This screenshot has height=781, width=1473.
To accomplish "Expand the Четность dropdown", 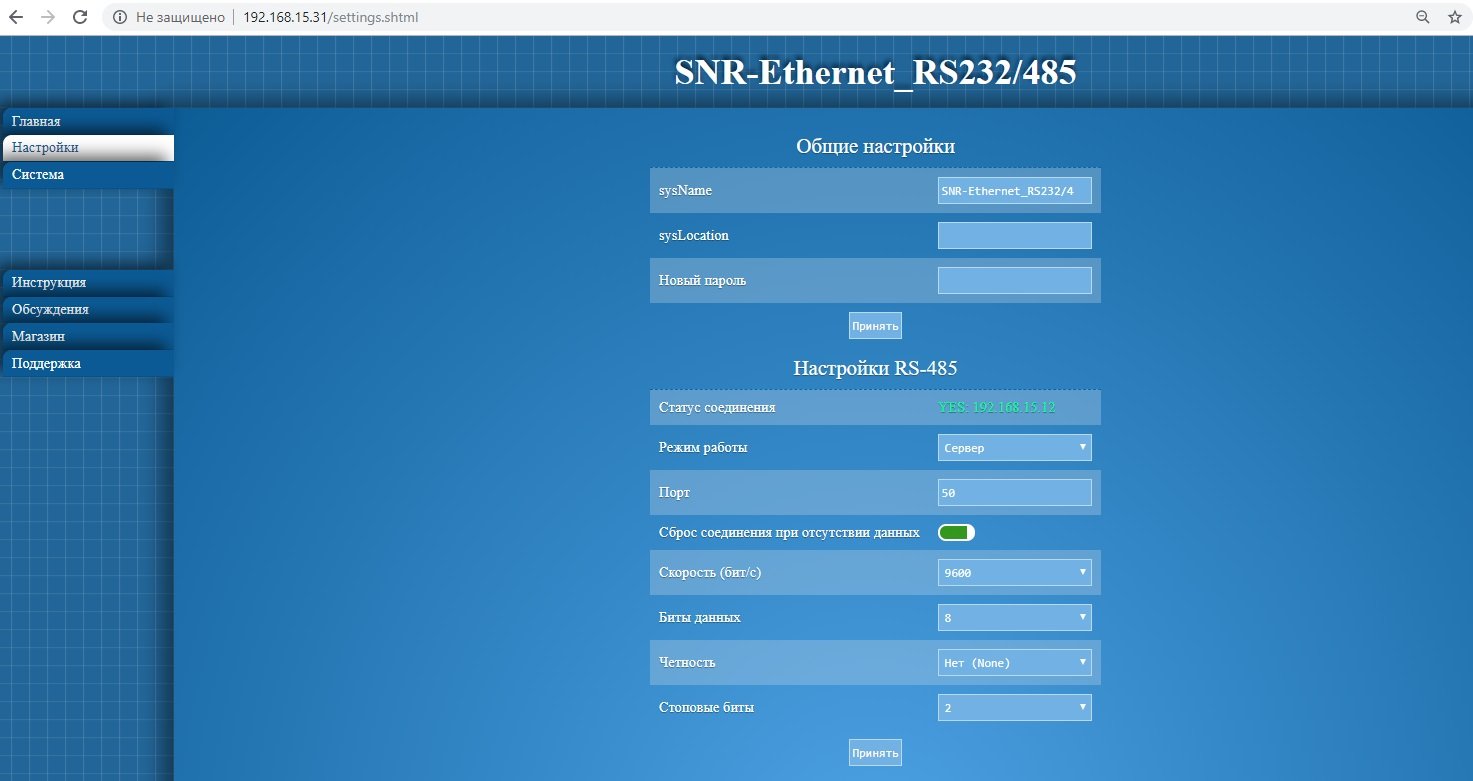I will coord(1014,663).
